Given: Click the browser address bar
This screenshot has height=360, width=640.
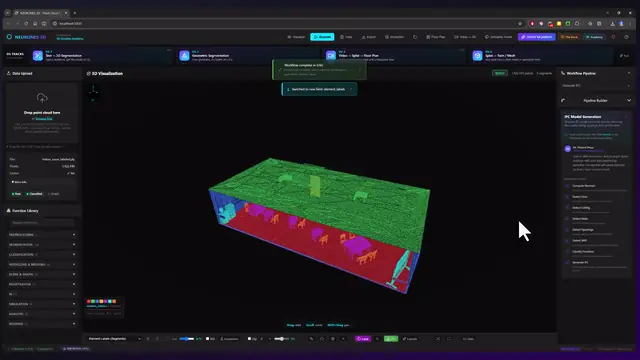Looking at the screenshot, I should (286, 24).
